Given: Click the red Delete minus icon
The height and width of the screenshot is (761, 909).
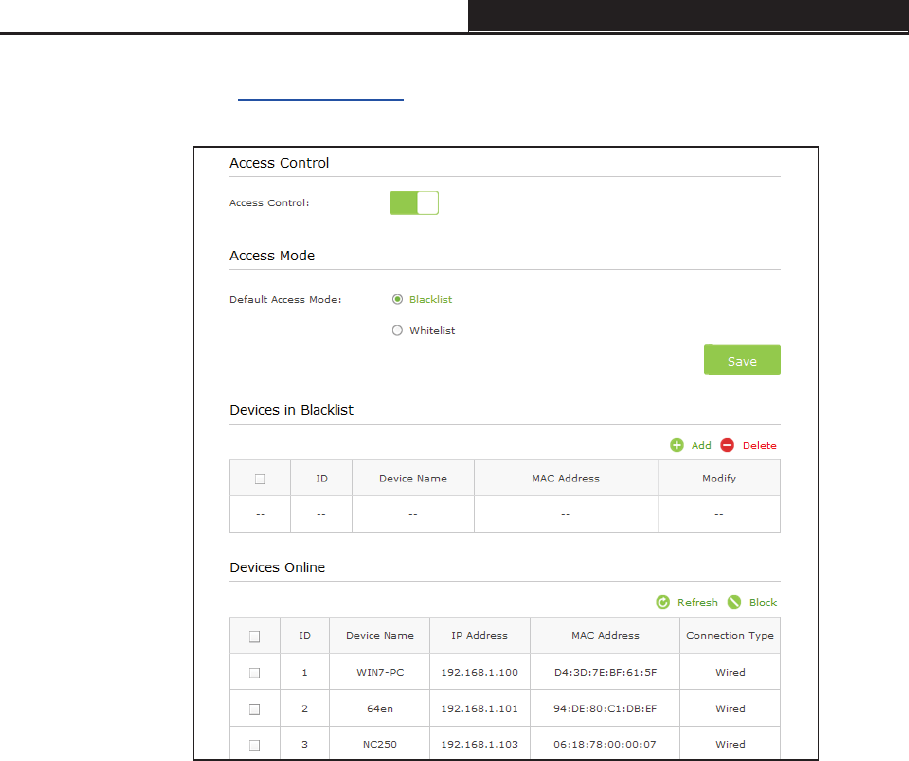Looking at the screenshot, I should click(x=727, y=445).
